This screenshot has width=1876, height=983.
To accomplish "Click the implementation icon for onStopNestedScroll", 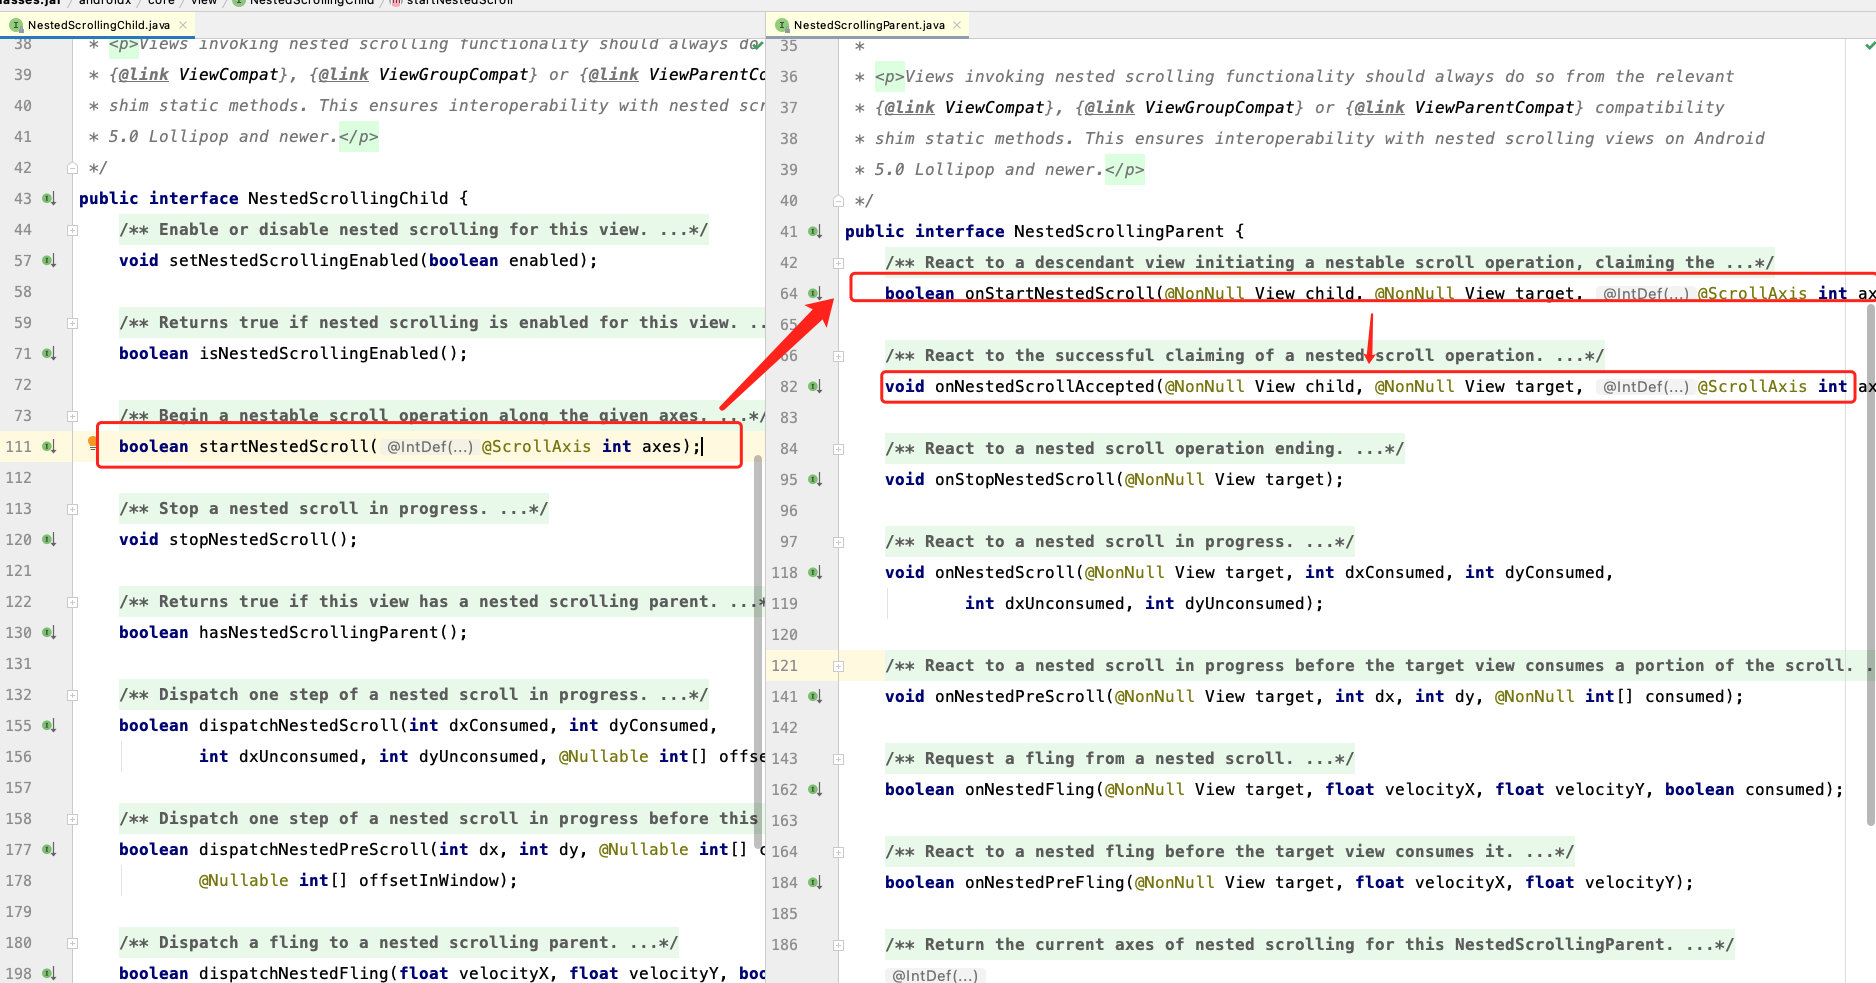I will (814, 479).
